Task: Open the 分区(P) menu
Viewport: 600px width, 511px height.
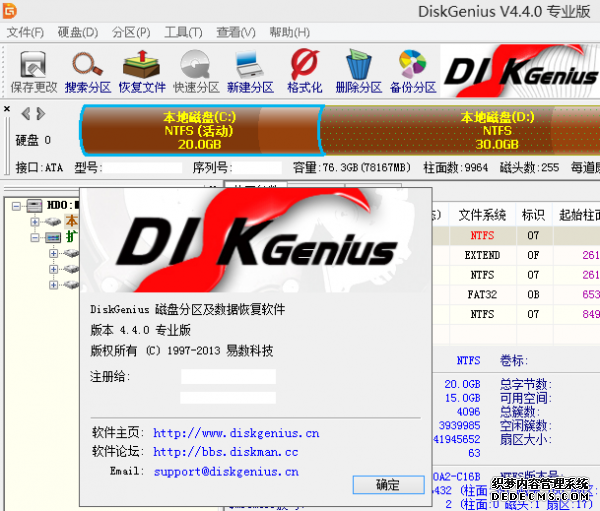Action: (131, 33)
